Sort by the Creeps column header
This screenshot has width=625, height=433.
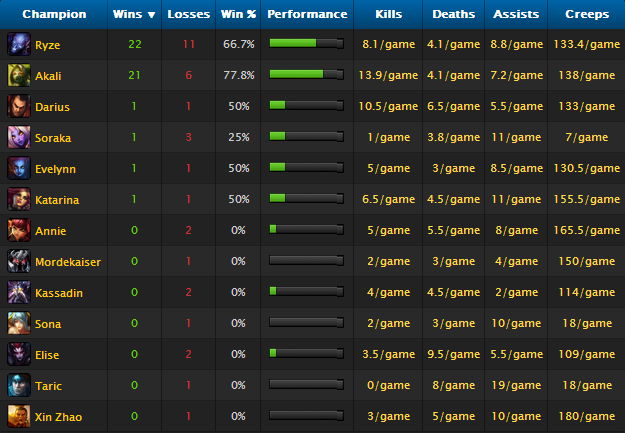(x=587, y=14)
